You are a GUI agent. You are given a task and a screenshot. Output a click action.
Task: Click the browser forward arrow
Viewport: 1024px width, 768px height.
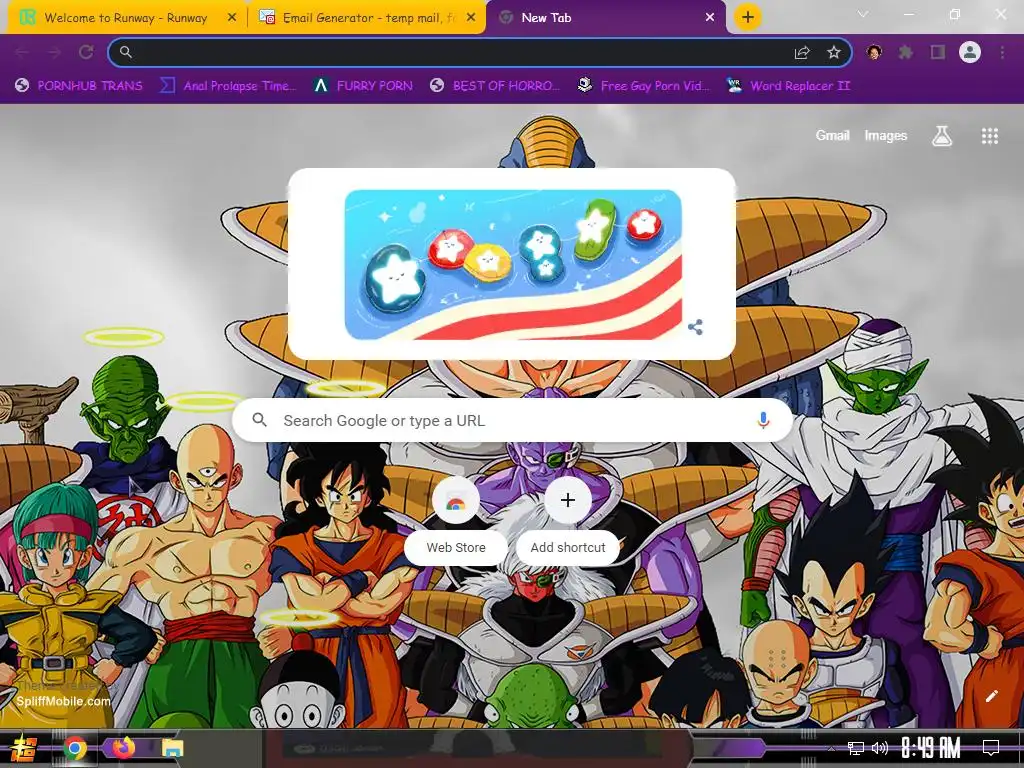coord(54,52)
